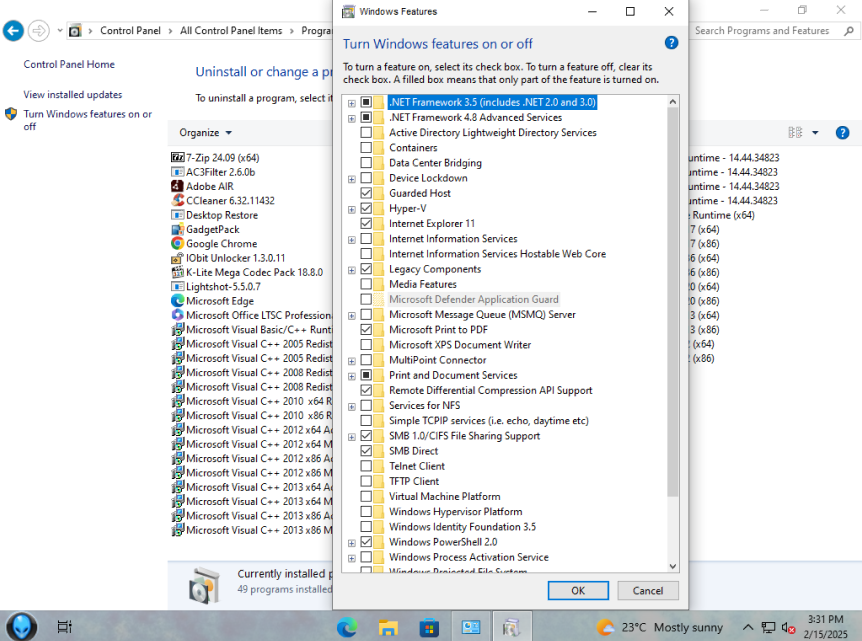Open File Explorer from the taskbar
The image size is (862, 641).
click(388, 627)
